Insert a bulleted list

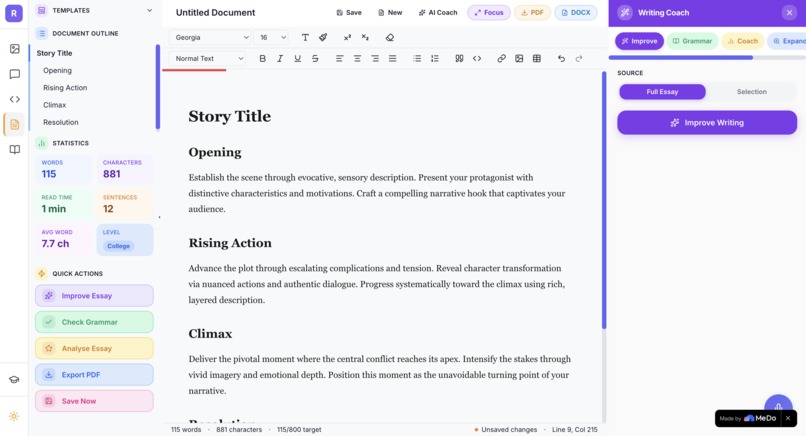click(417, 59)
